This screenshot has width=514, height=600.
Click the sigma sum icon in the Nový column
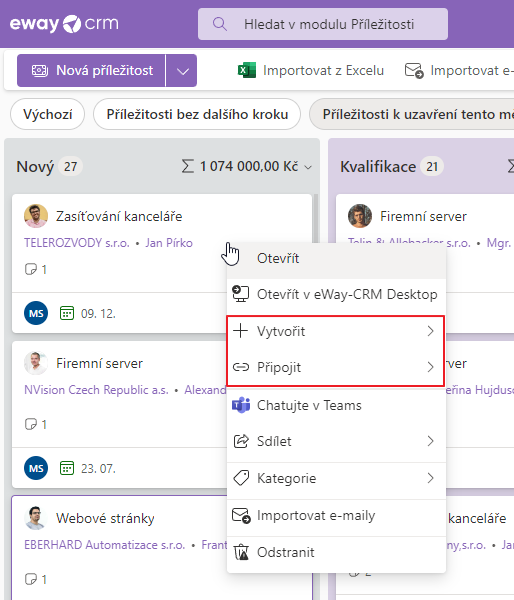pyautogui.click(x=187, y=166)
